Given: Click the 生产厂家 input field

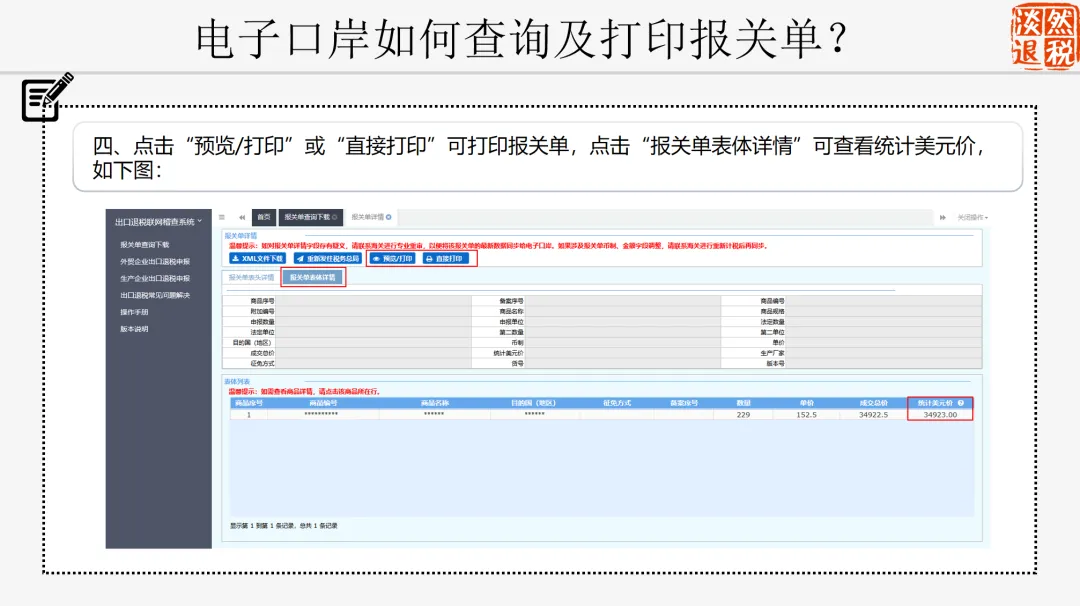Looking at the screenshot, I should point(884,353).
